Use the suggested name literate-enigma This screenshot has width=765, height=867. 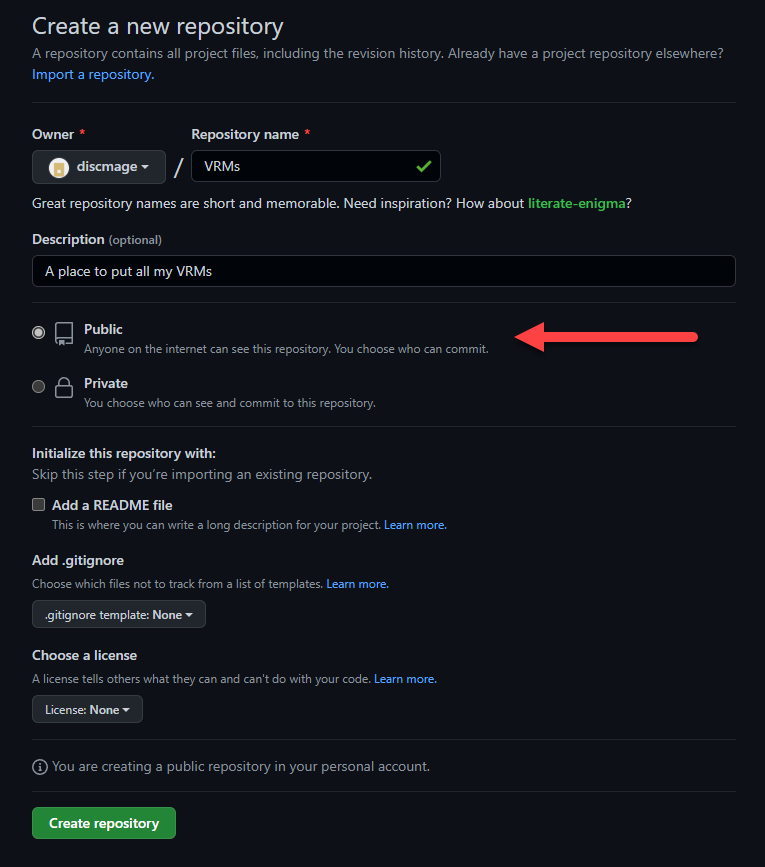coord(577,203)
